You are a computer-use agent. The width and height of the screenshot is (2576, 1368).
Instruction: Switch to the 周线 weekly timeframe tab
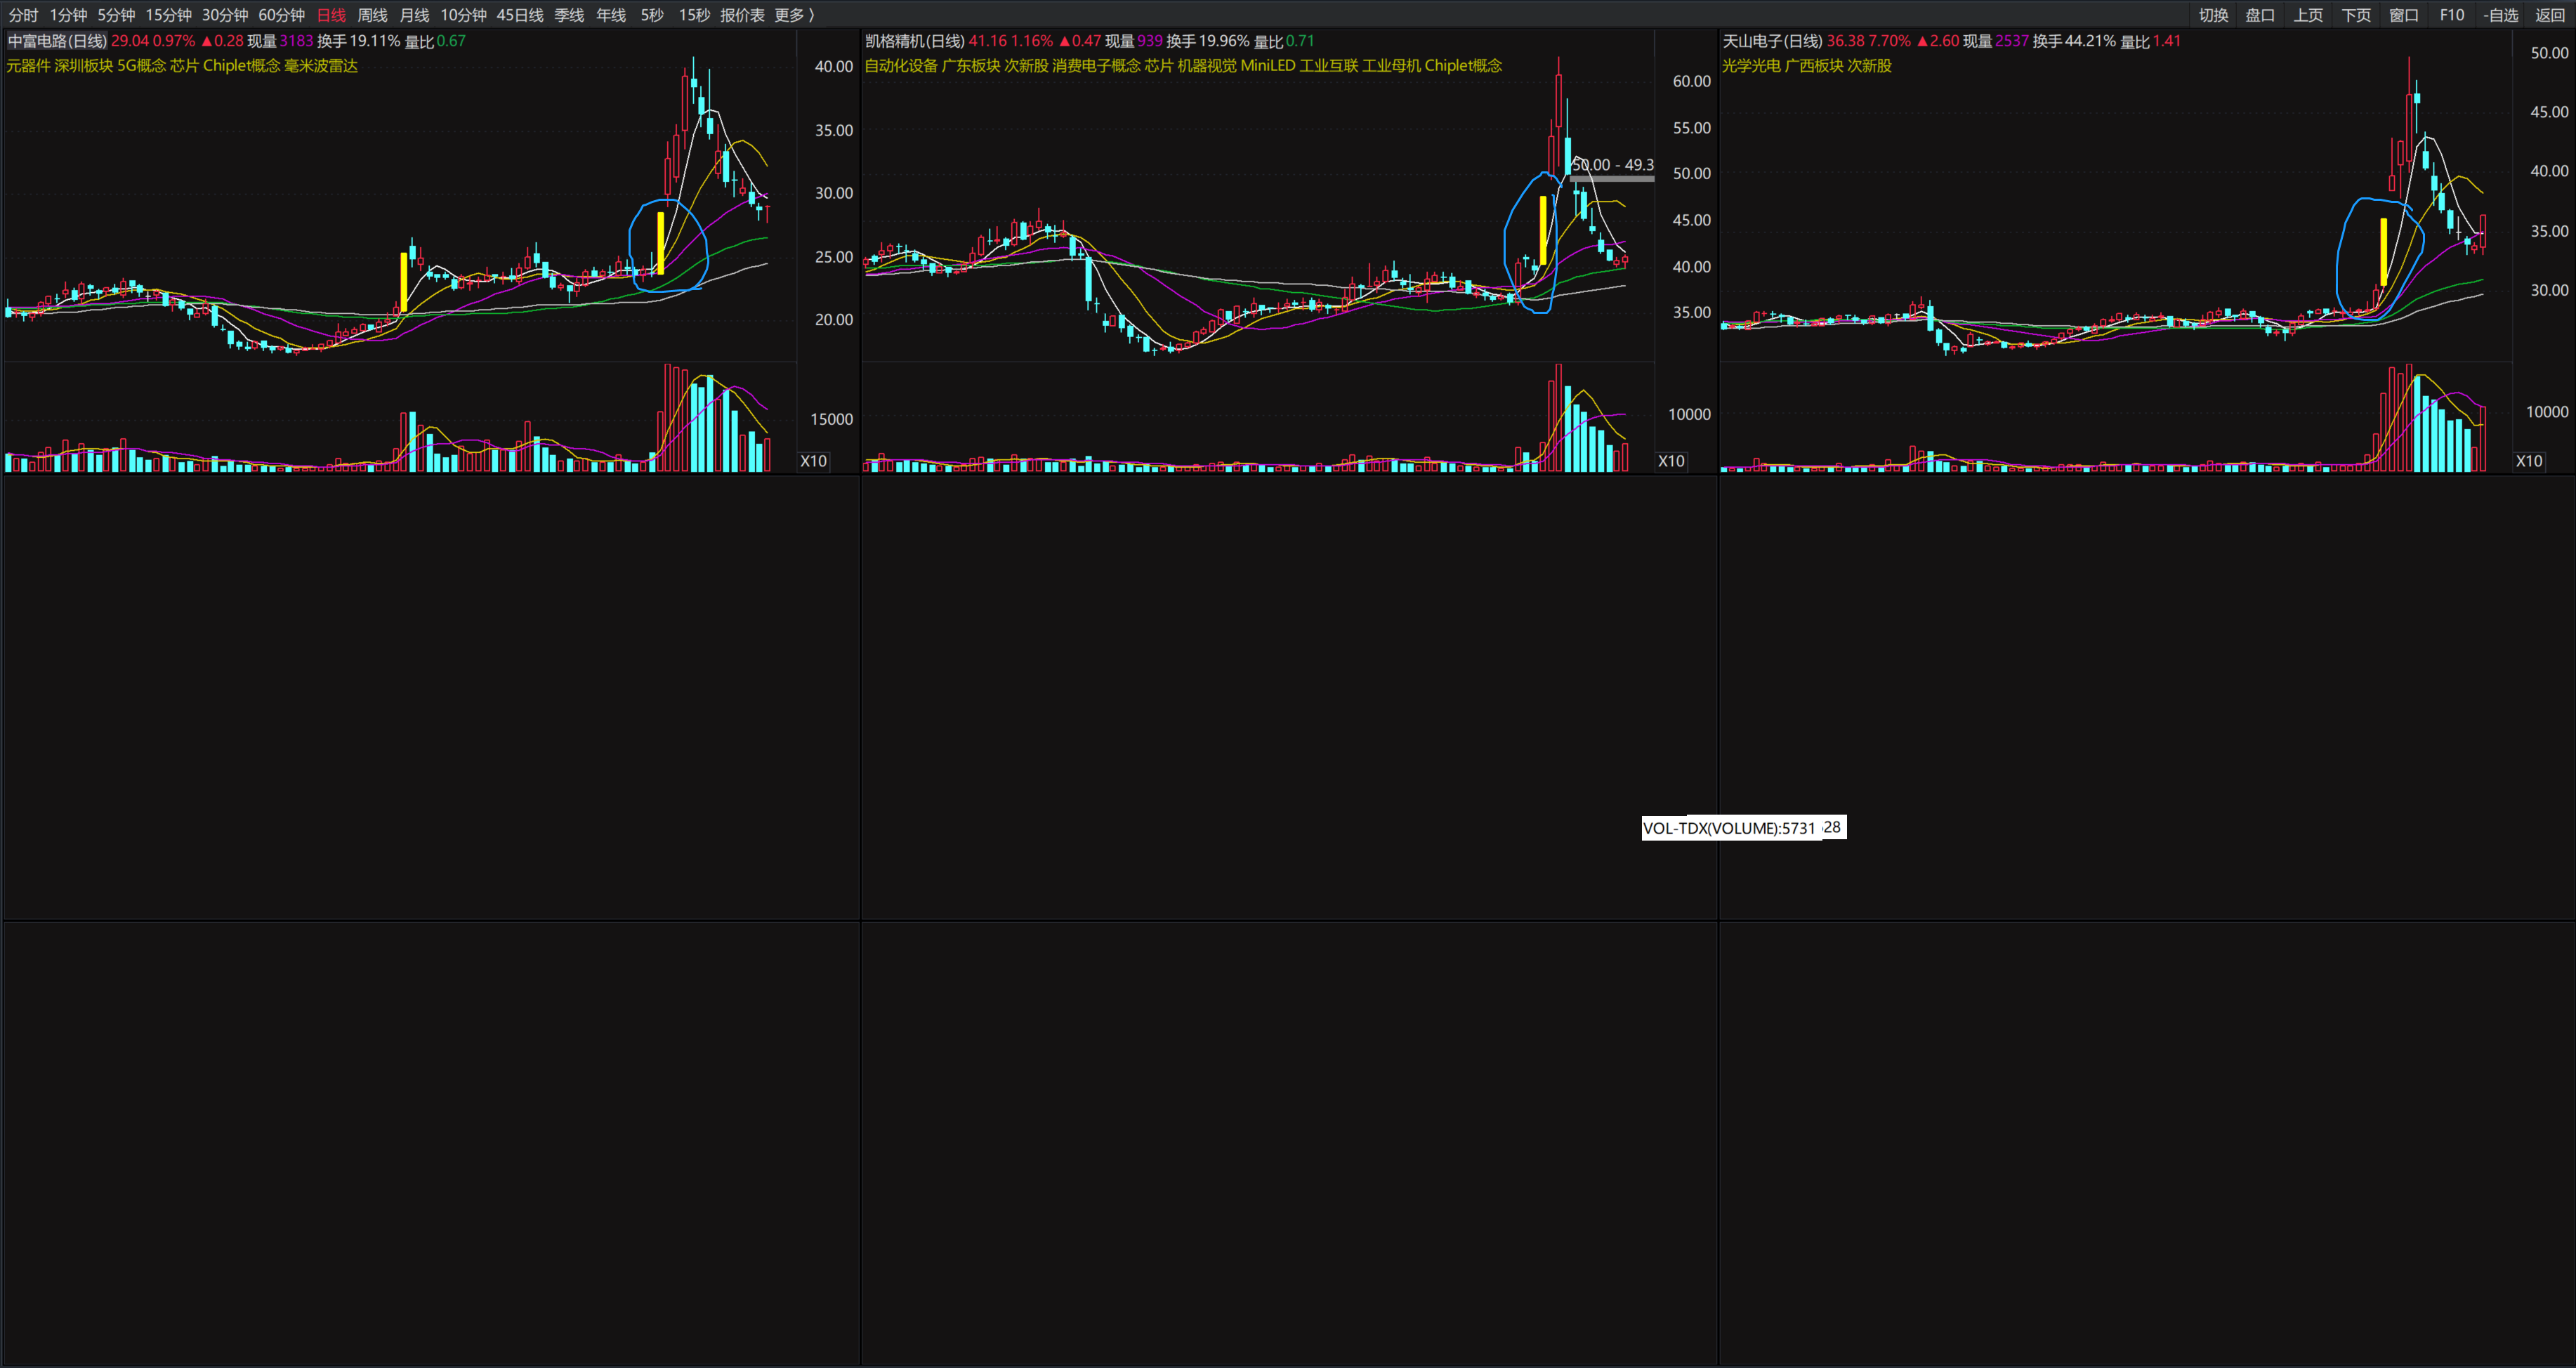[372, 15]
